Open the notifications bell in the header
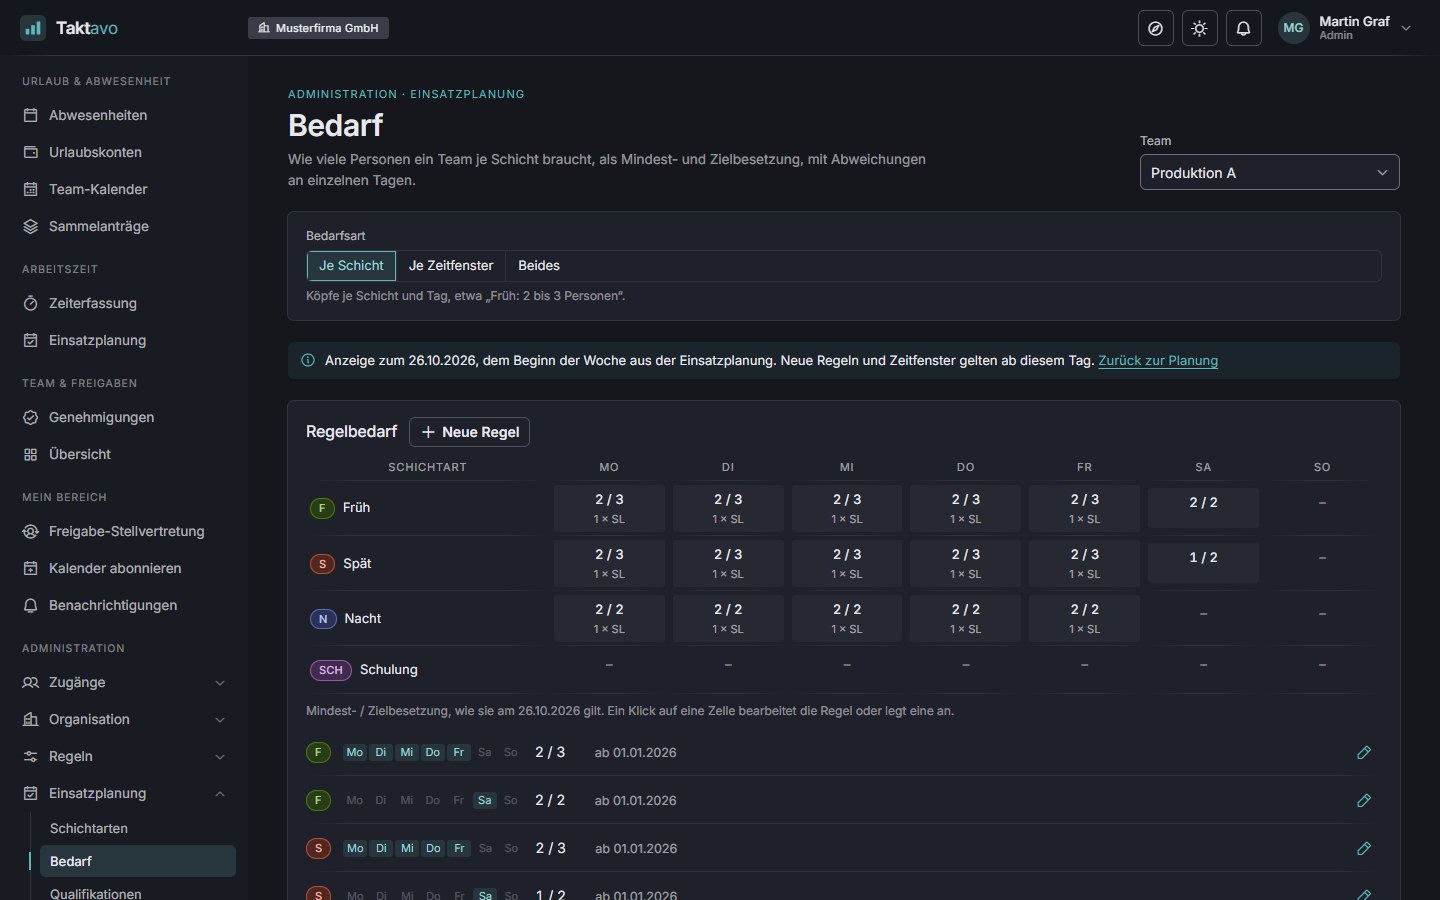This screenshot has width=1440, height=900. [1244, 28]
